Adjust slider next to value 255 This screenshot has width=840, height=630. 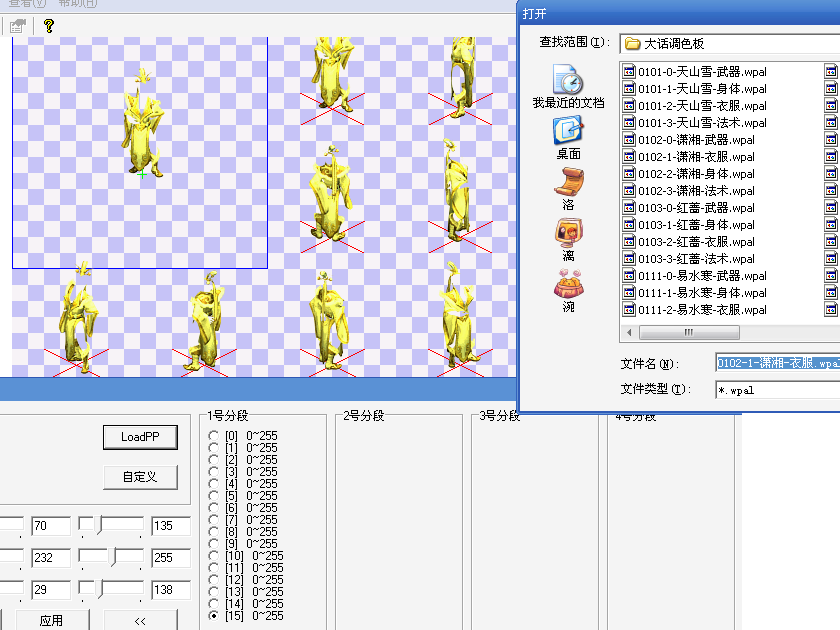[x=111, y=558]
